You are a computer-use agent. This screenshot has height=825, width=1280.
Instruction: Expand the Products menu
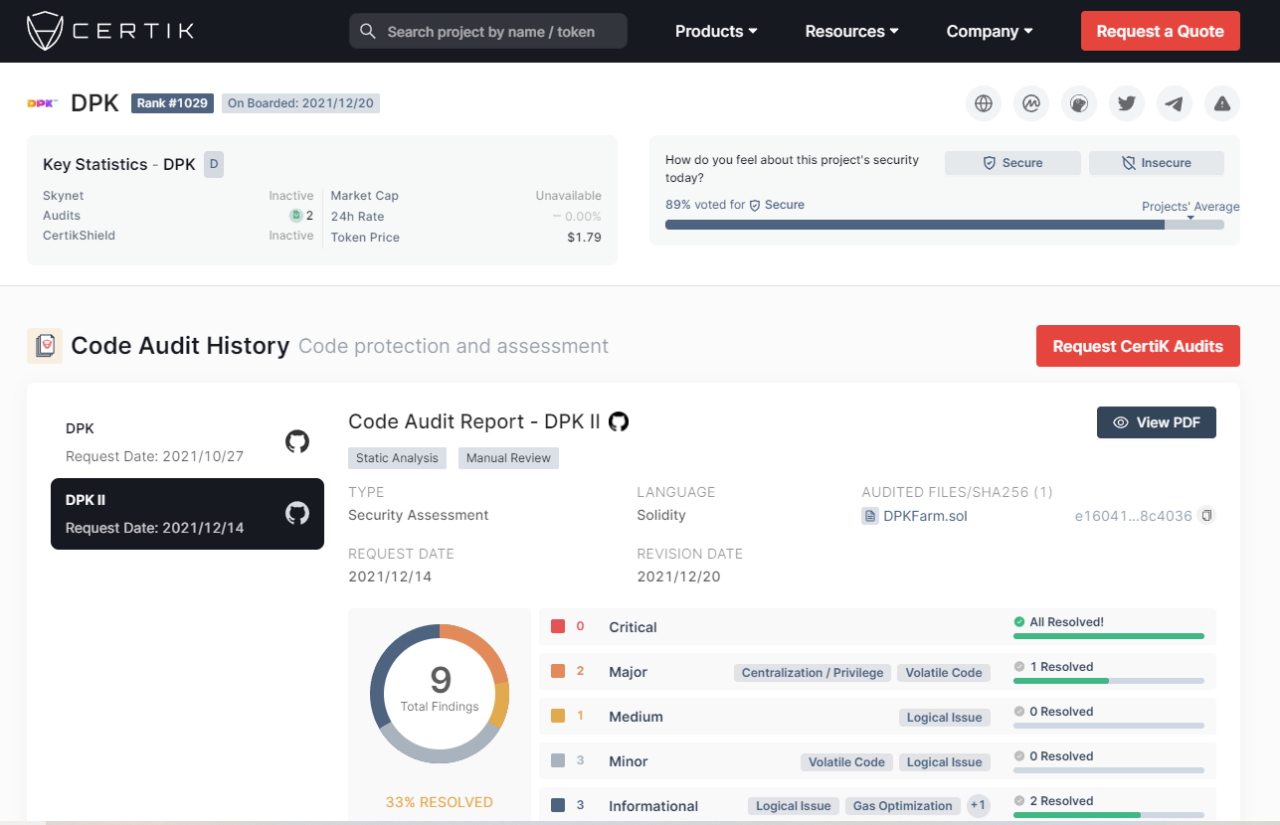[x=716, y=31]
